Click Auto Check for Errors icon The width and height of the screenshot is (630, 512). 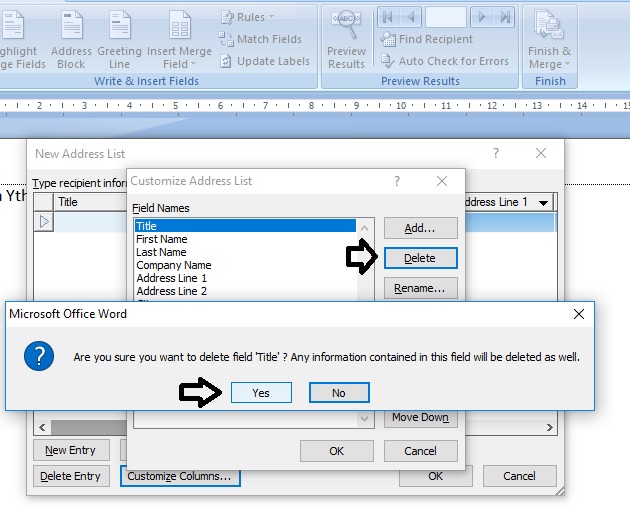[388, 61]
